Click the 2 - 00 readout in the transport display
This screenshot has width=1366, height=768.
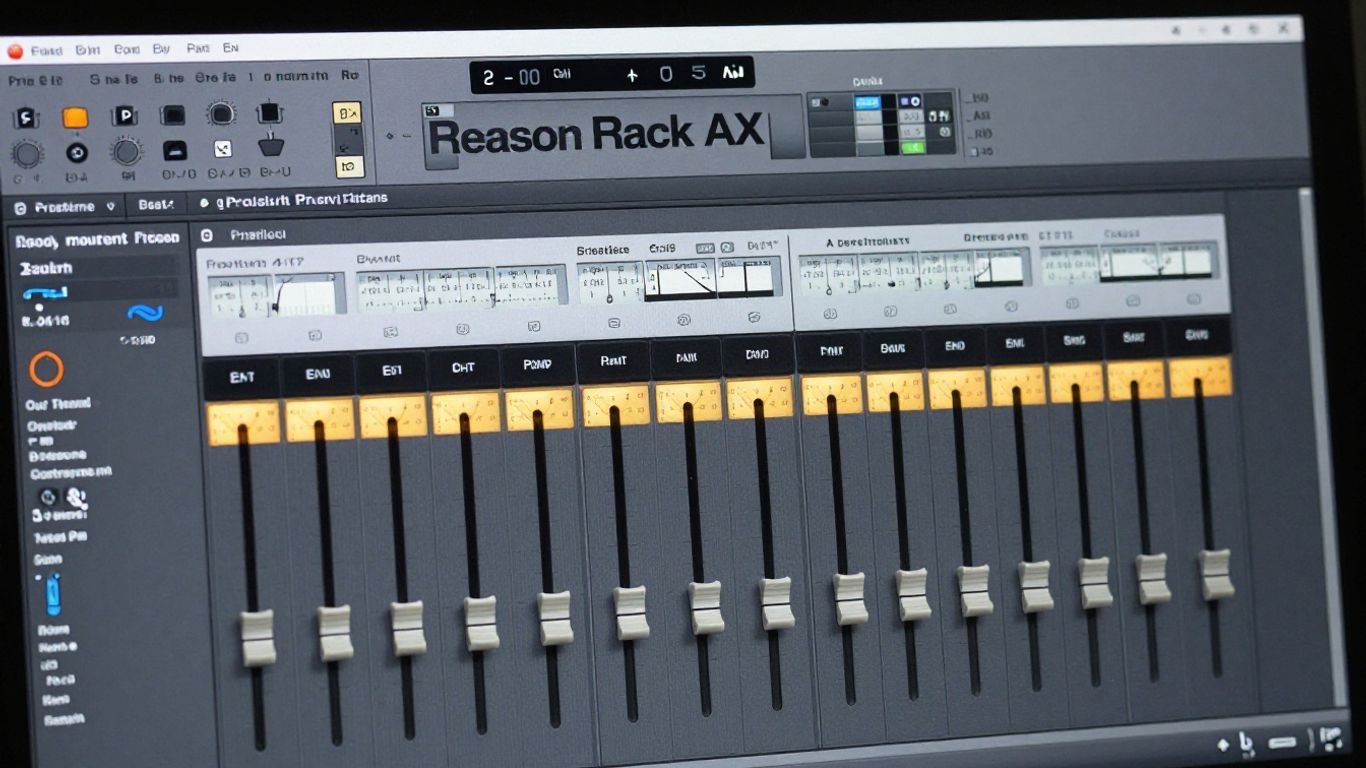511,77
